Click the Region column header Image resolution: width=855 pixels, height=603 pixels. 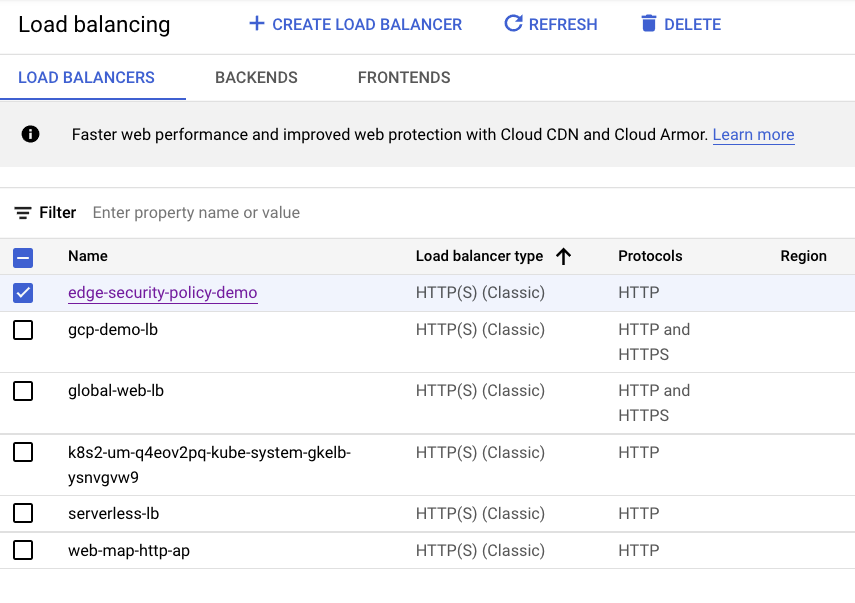click(x=803, y=256)
